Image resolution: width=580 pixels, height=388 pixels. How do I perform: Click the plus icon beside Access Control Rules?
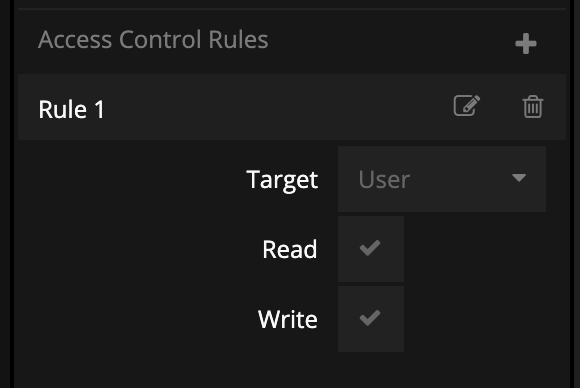pos(526,44)
